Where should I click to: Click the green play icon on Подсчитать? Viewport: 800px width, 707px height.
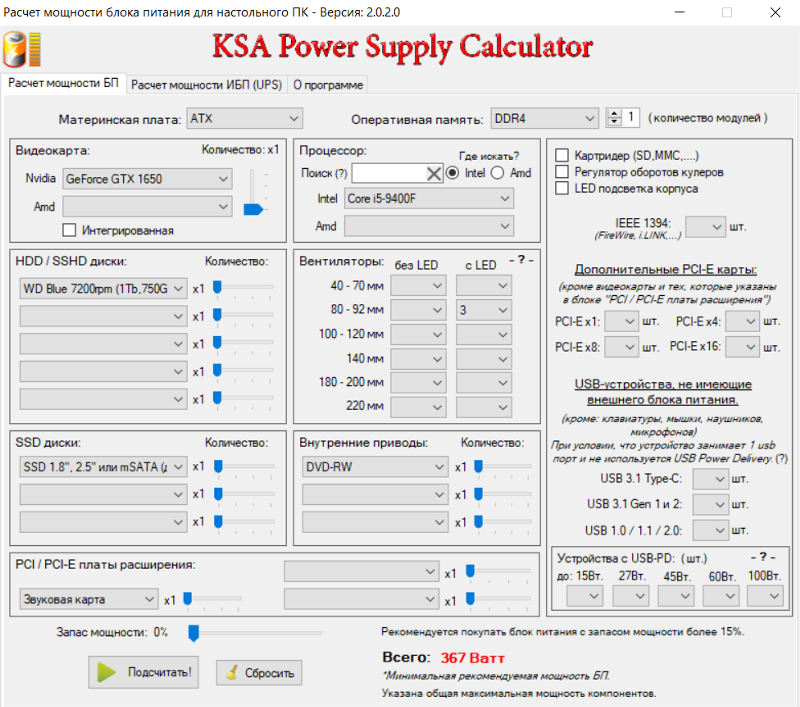tap(107, 672)
